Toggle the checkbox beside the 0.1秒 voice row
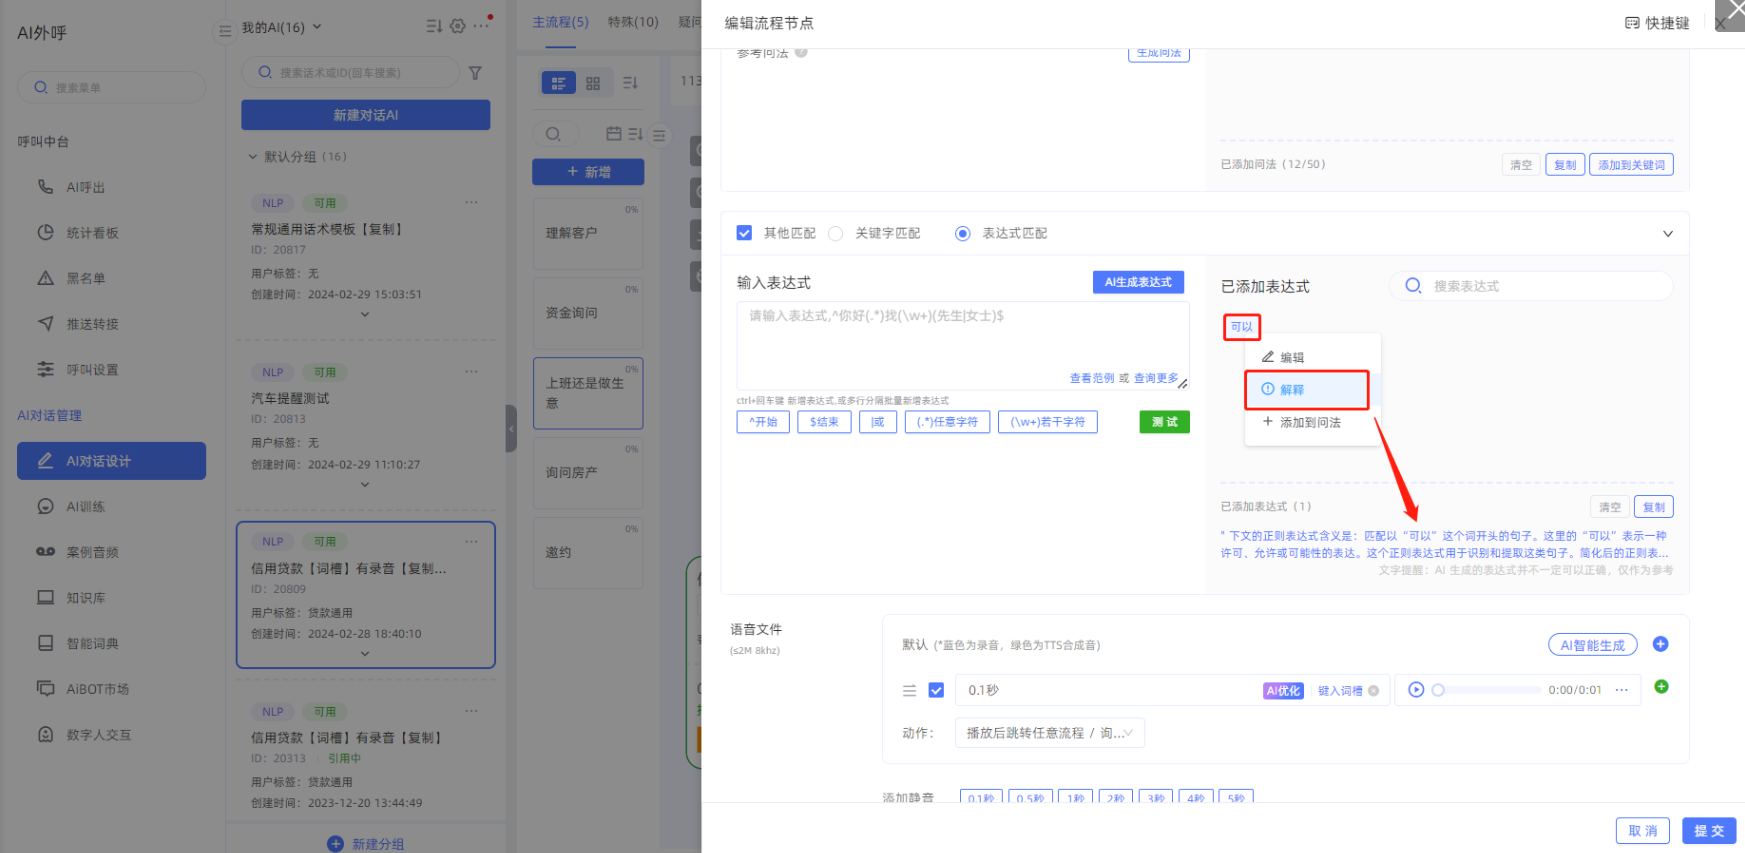 936,690
